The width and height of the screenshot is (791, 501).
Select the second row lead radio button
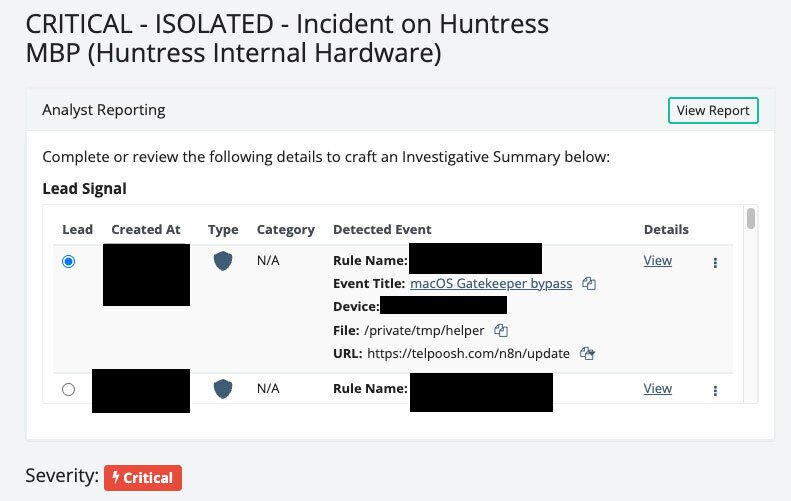pyautogui.click(x=68, y=389)
